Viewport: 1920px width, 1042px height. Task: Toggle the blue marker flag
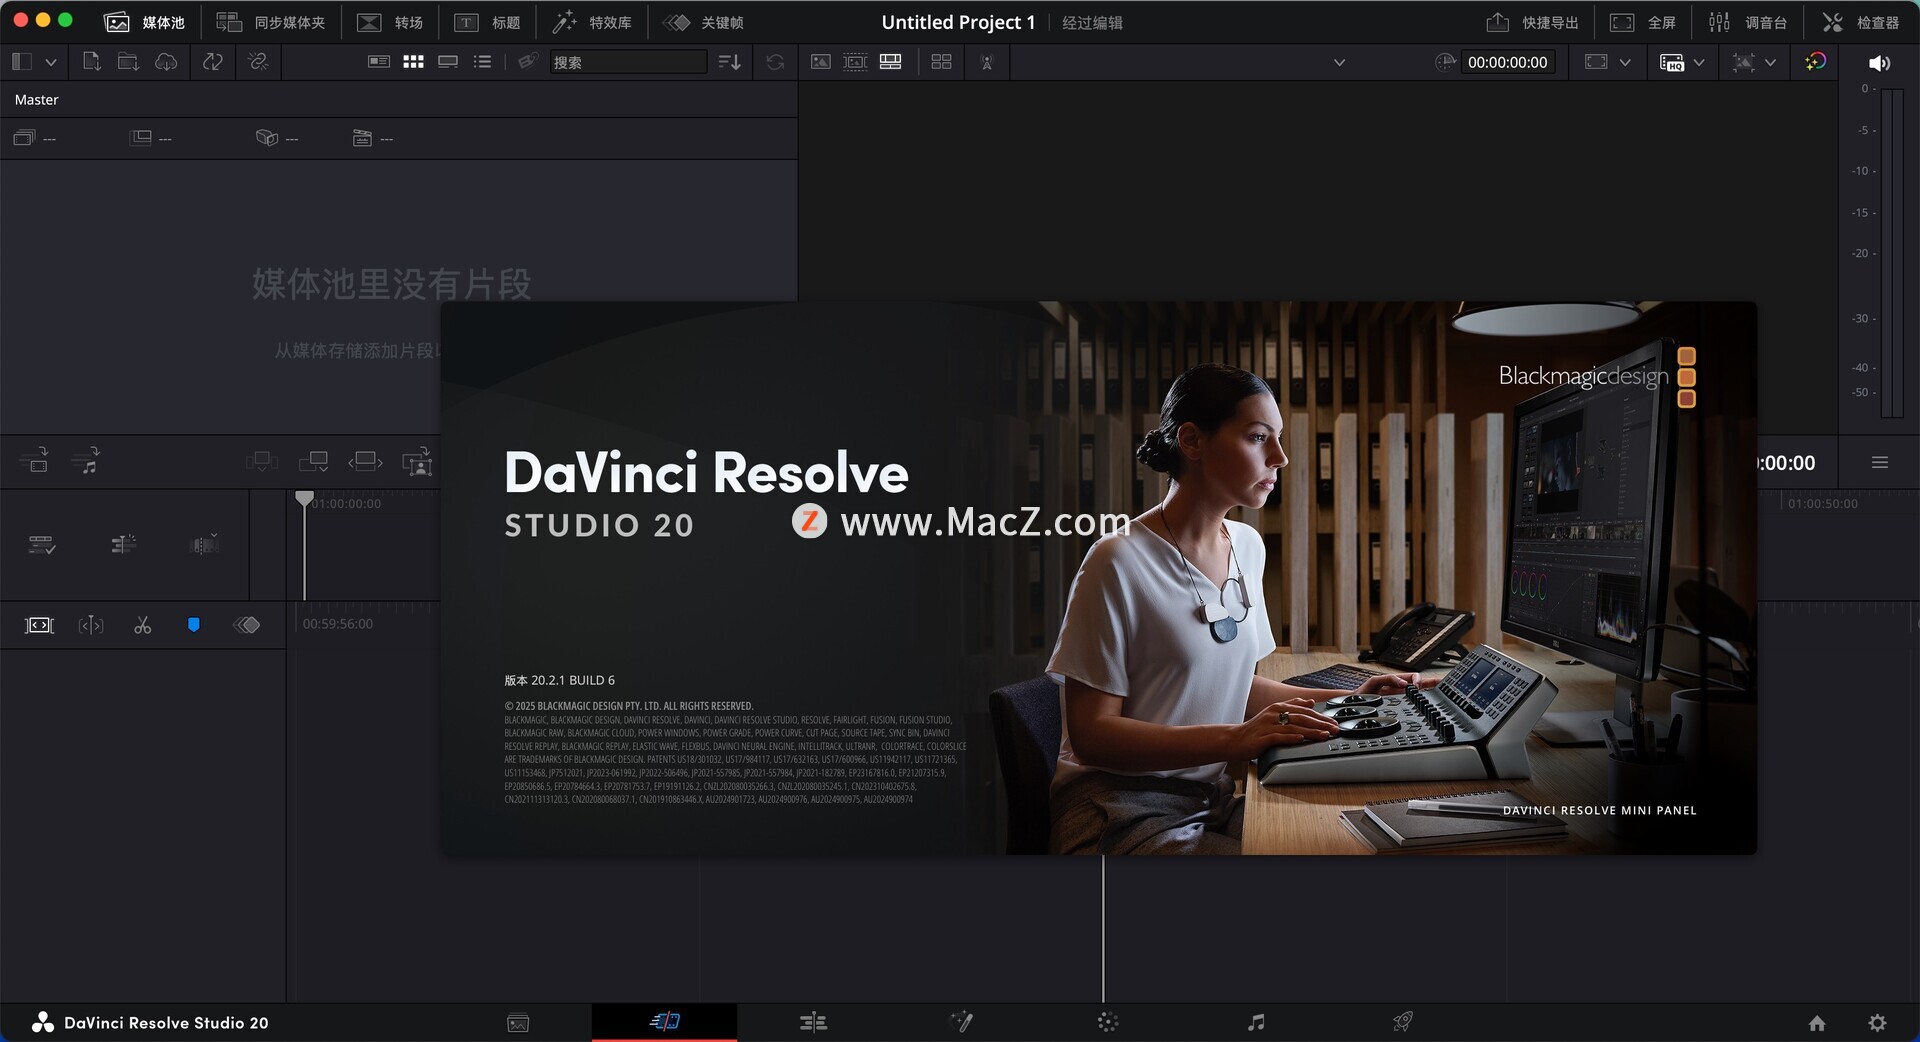point(194,625)
